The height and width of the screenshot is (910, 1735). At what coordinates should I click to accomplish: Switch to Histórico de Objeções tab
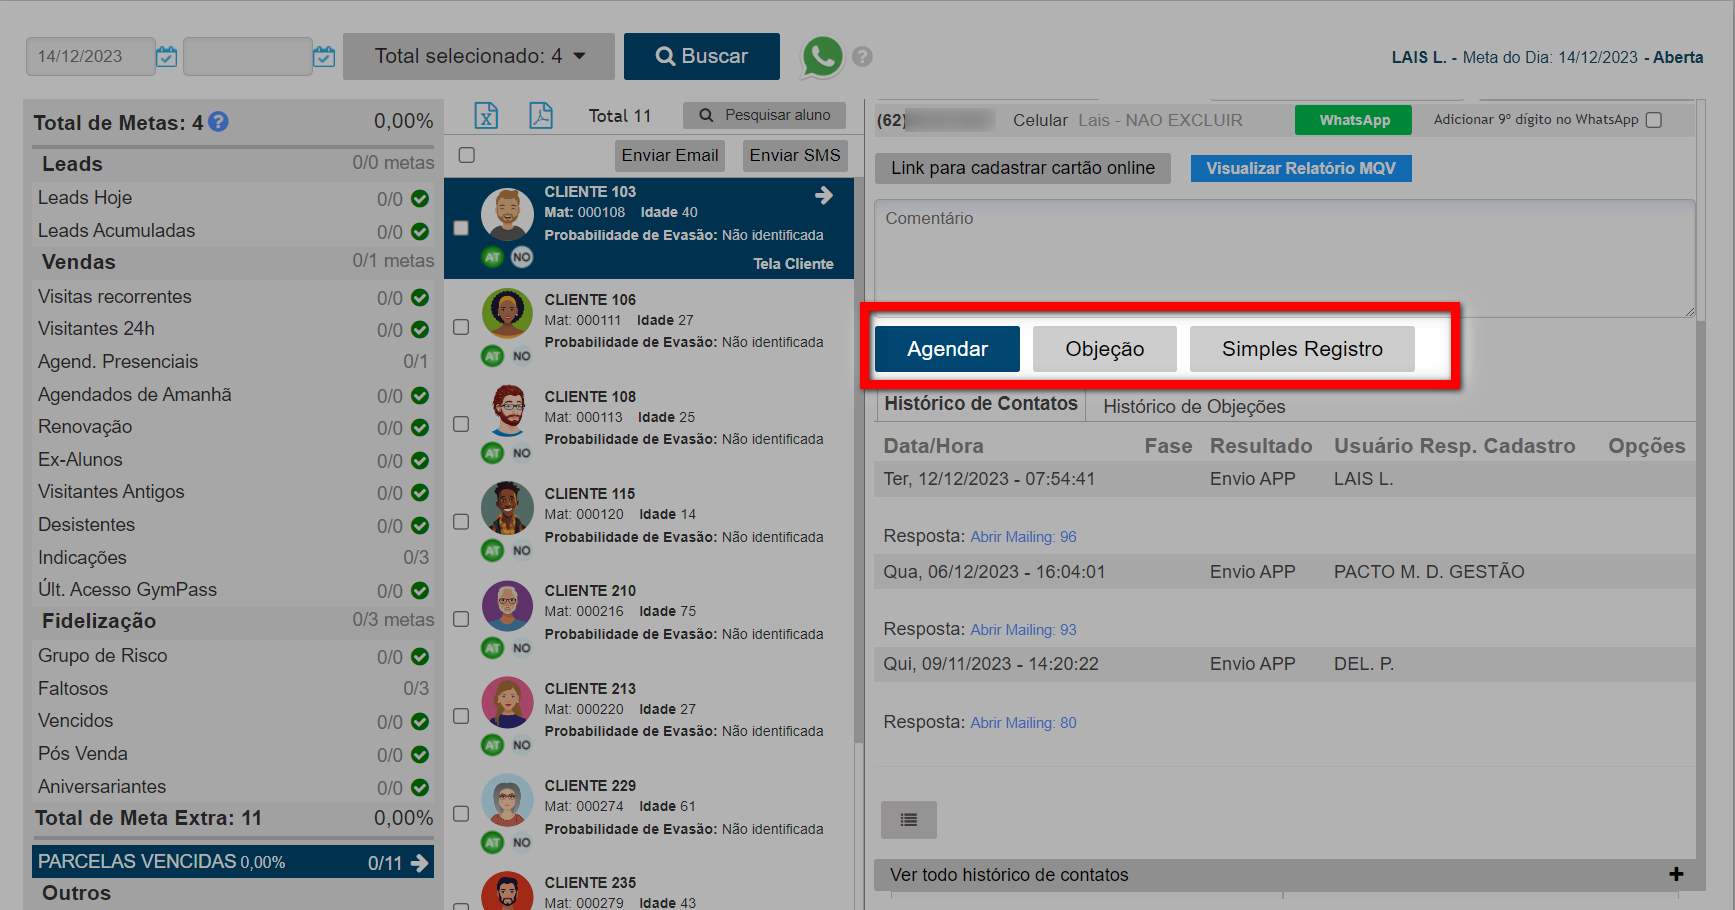1194,407
